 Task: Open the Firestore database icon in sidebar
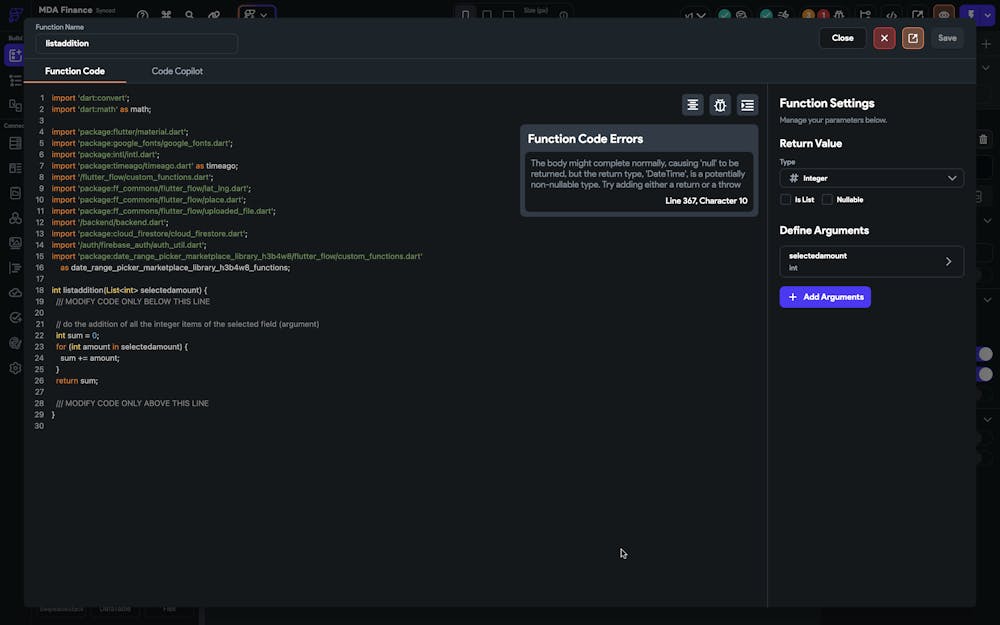(15, 143)
